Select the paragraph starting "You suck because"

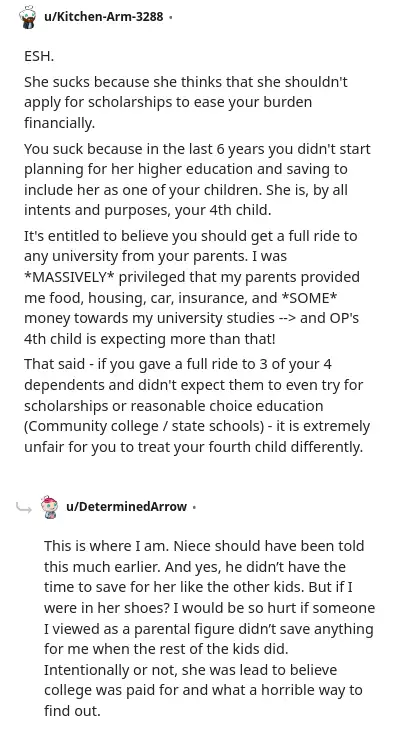(197, 179)
